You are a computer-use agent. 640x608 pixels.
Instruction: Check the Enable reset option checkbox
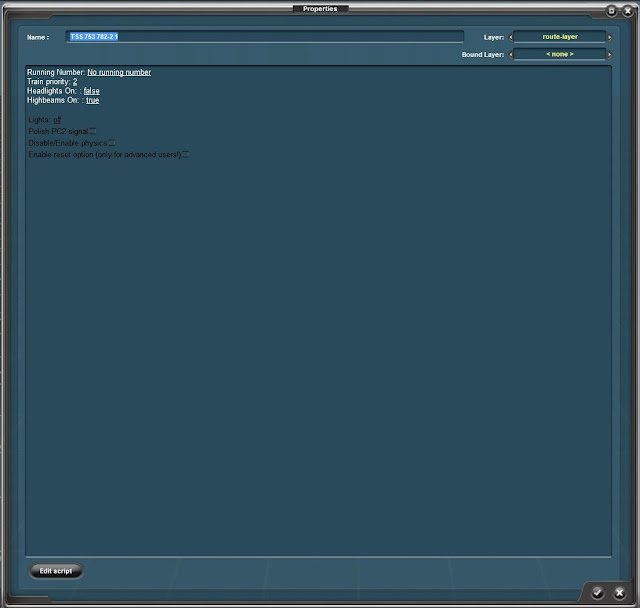pyautogui.click(x=185, y=154)
